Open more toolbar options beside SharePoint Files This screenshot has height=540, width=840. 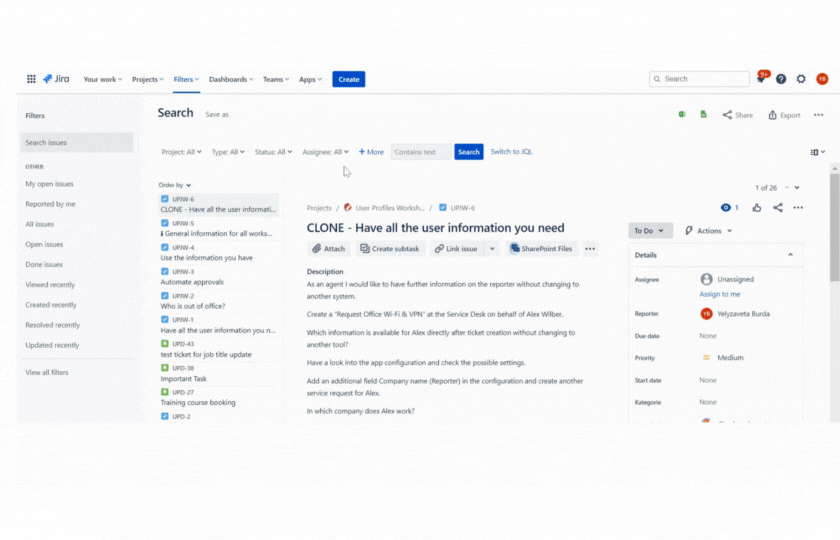point(590,249)
